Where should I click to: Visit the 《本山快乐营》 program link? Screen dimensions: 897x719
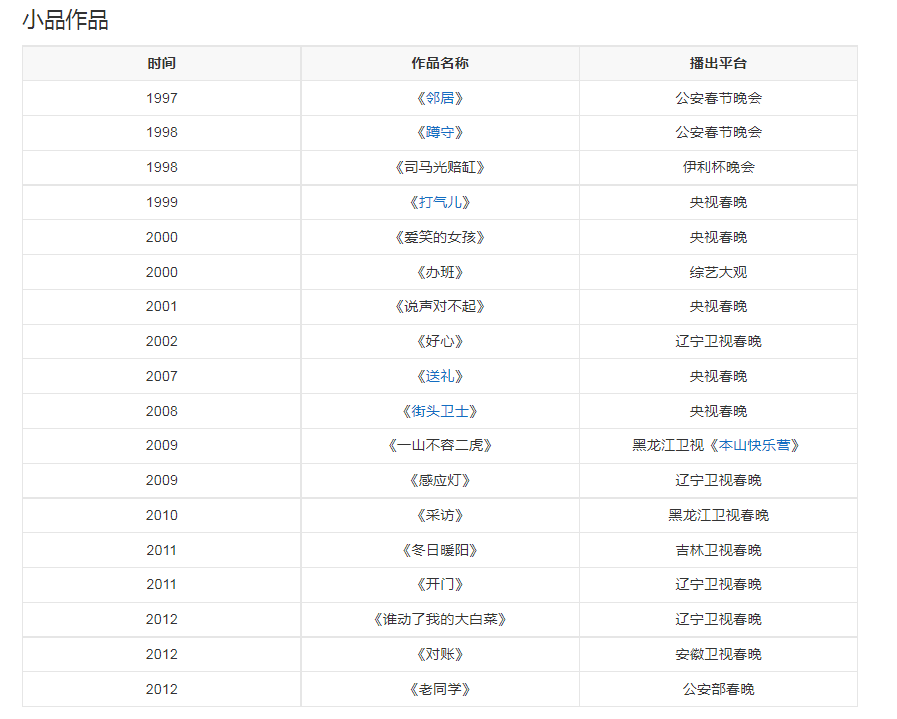759,445
